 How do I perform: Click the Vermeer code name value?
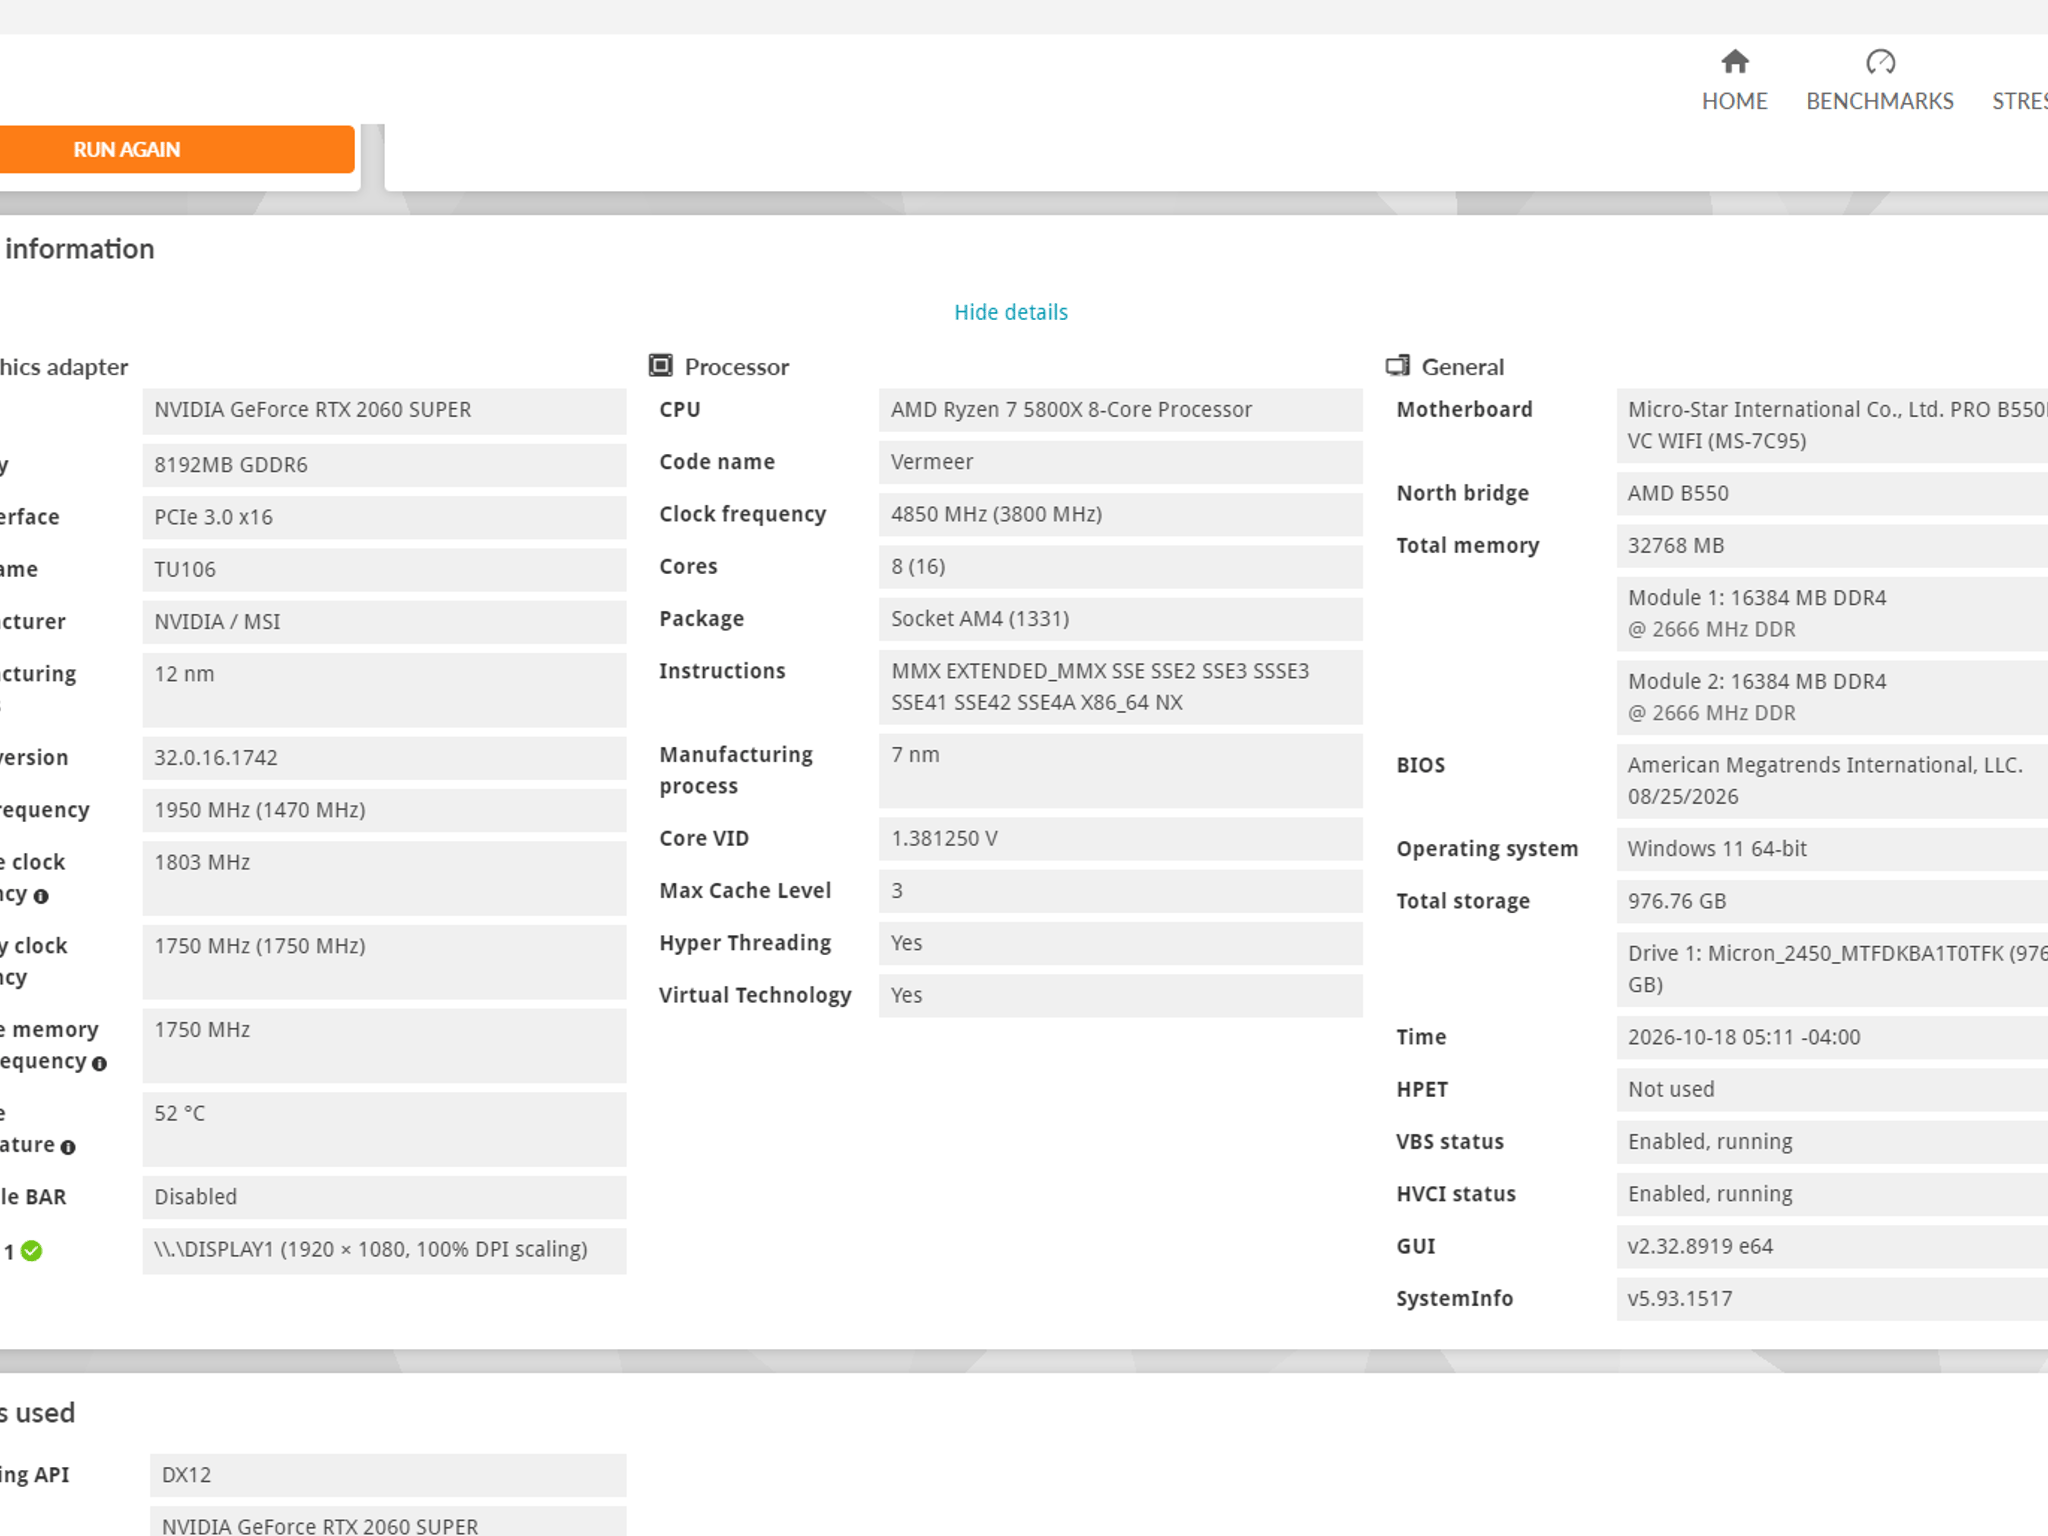click(x=1120, y=462)
